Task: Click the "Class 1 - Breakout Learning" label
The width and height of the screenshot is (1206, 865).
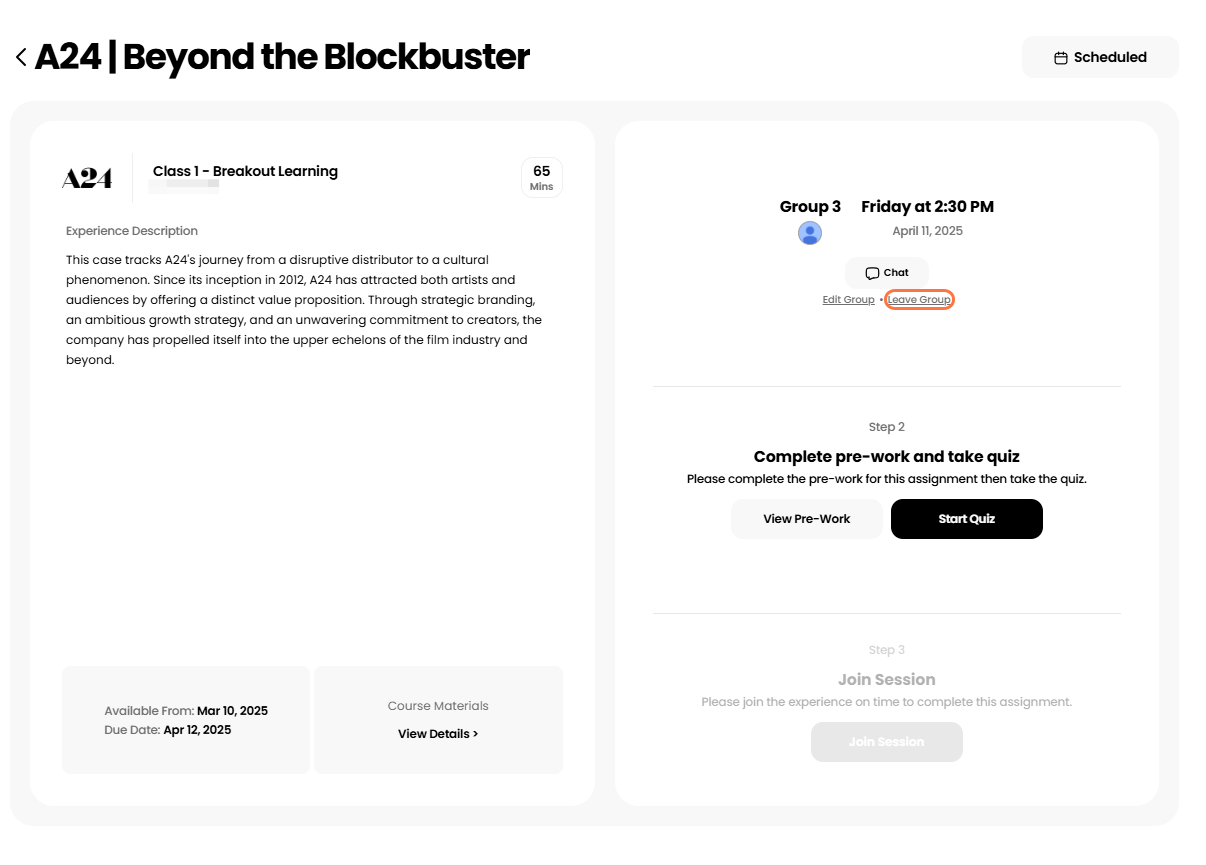Action: coord(245,171)
